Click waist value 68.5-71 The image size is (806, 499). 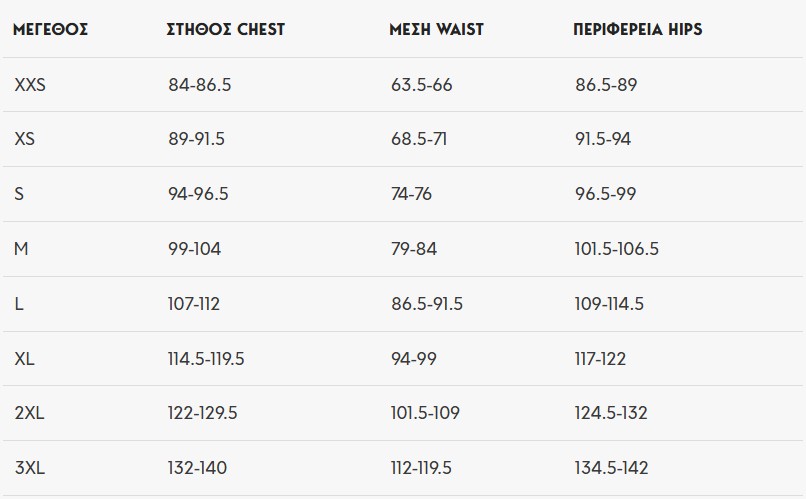pos(419,139)
